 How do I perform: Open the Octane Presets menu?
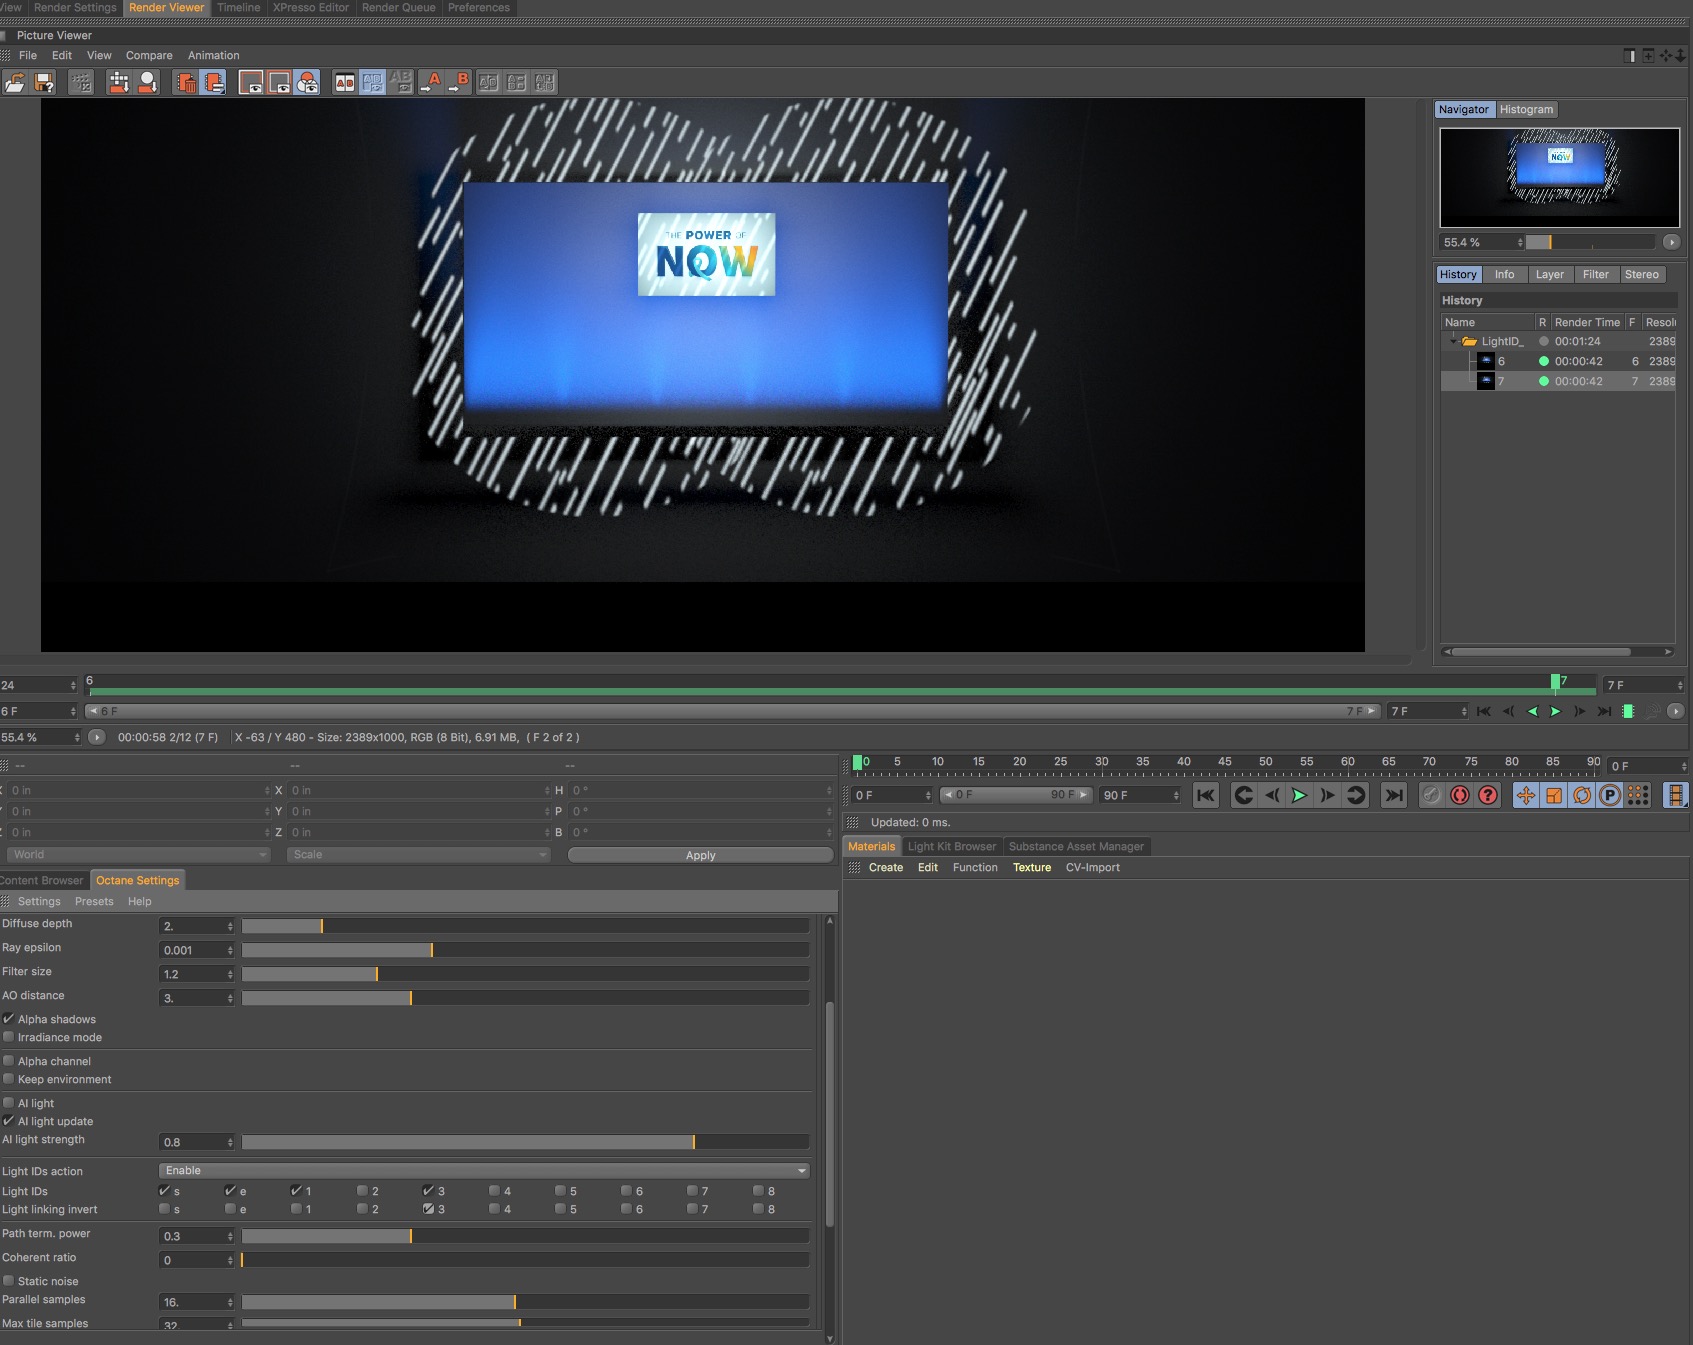pyautogui.click(x=94, y=902)
